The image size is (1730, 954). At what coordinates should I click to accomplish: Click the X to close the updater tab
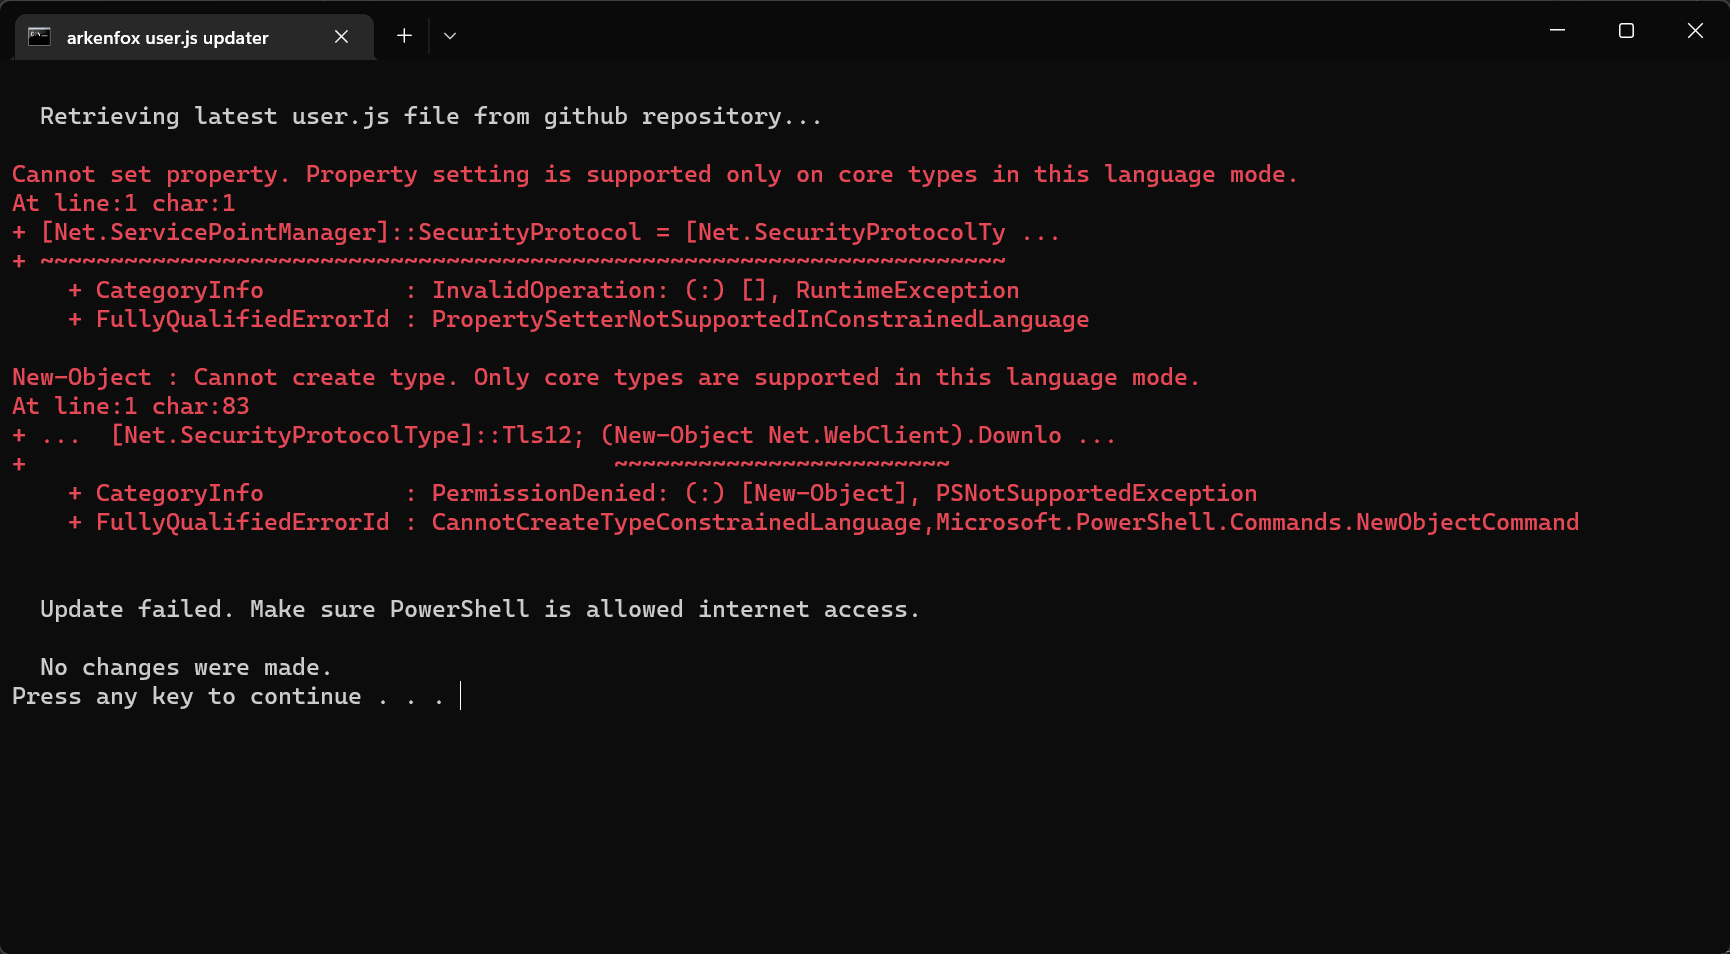click(340, 36)
